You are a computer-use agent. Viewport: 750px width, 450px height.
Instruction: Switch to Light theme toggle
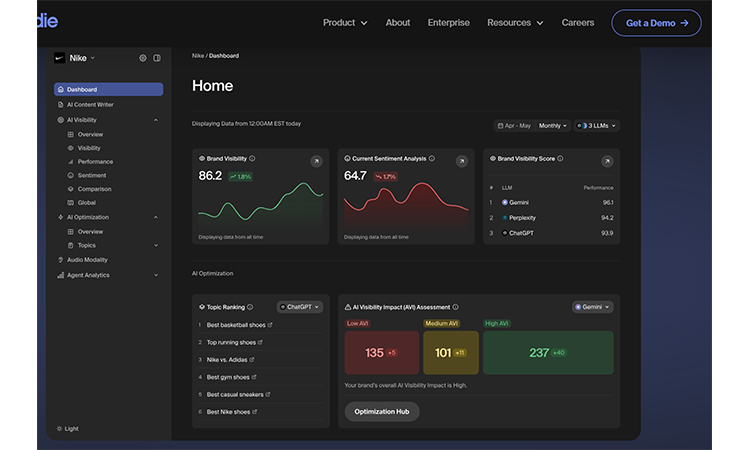(67, 428)
